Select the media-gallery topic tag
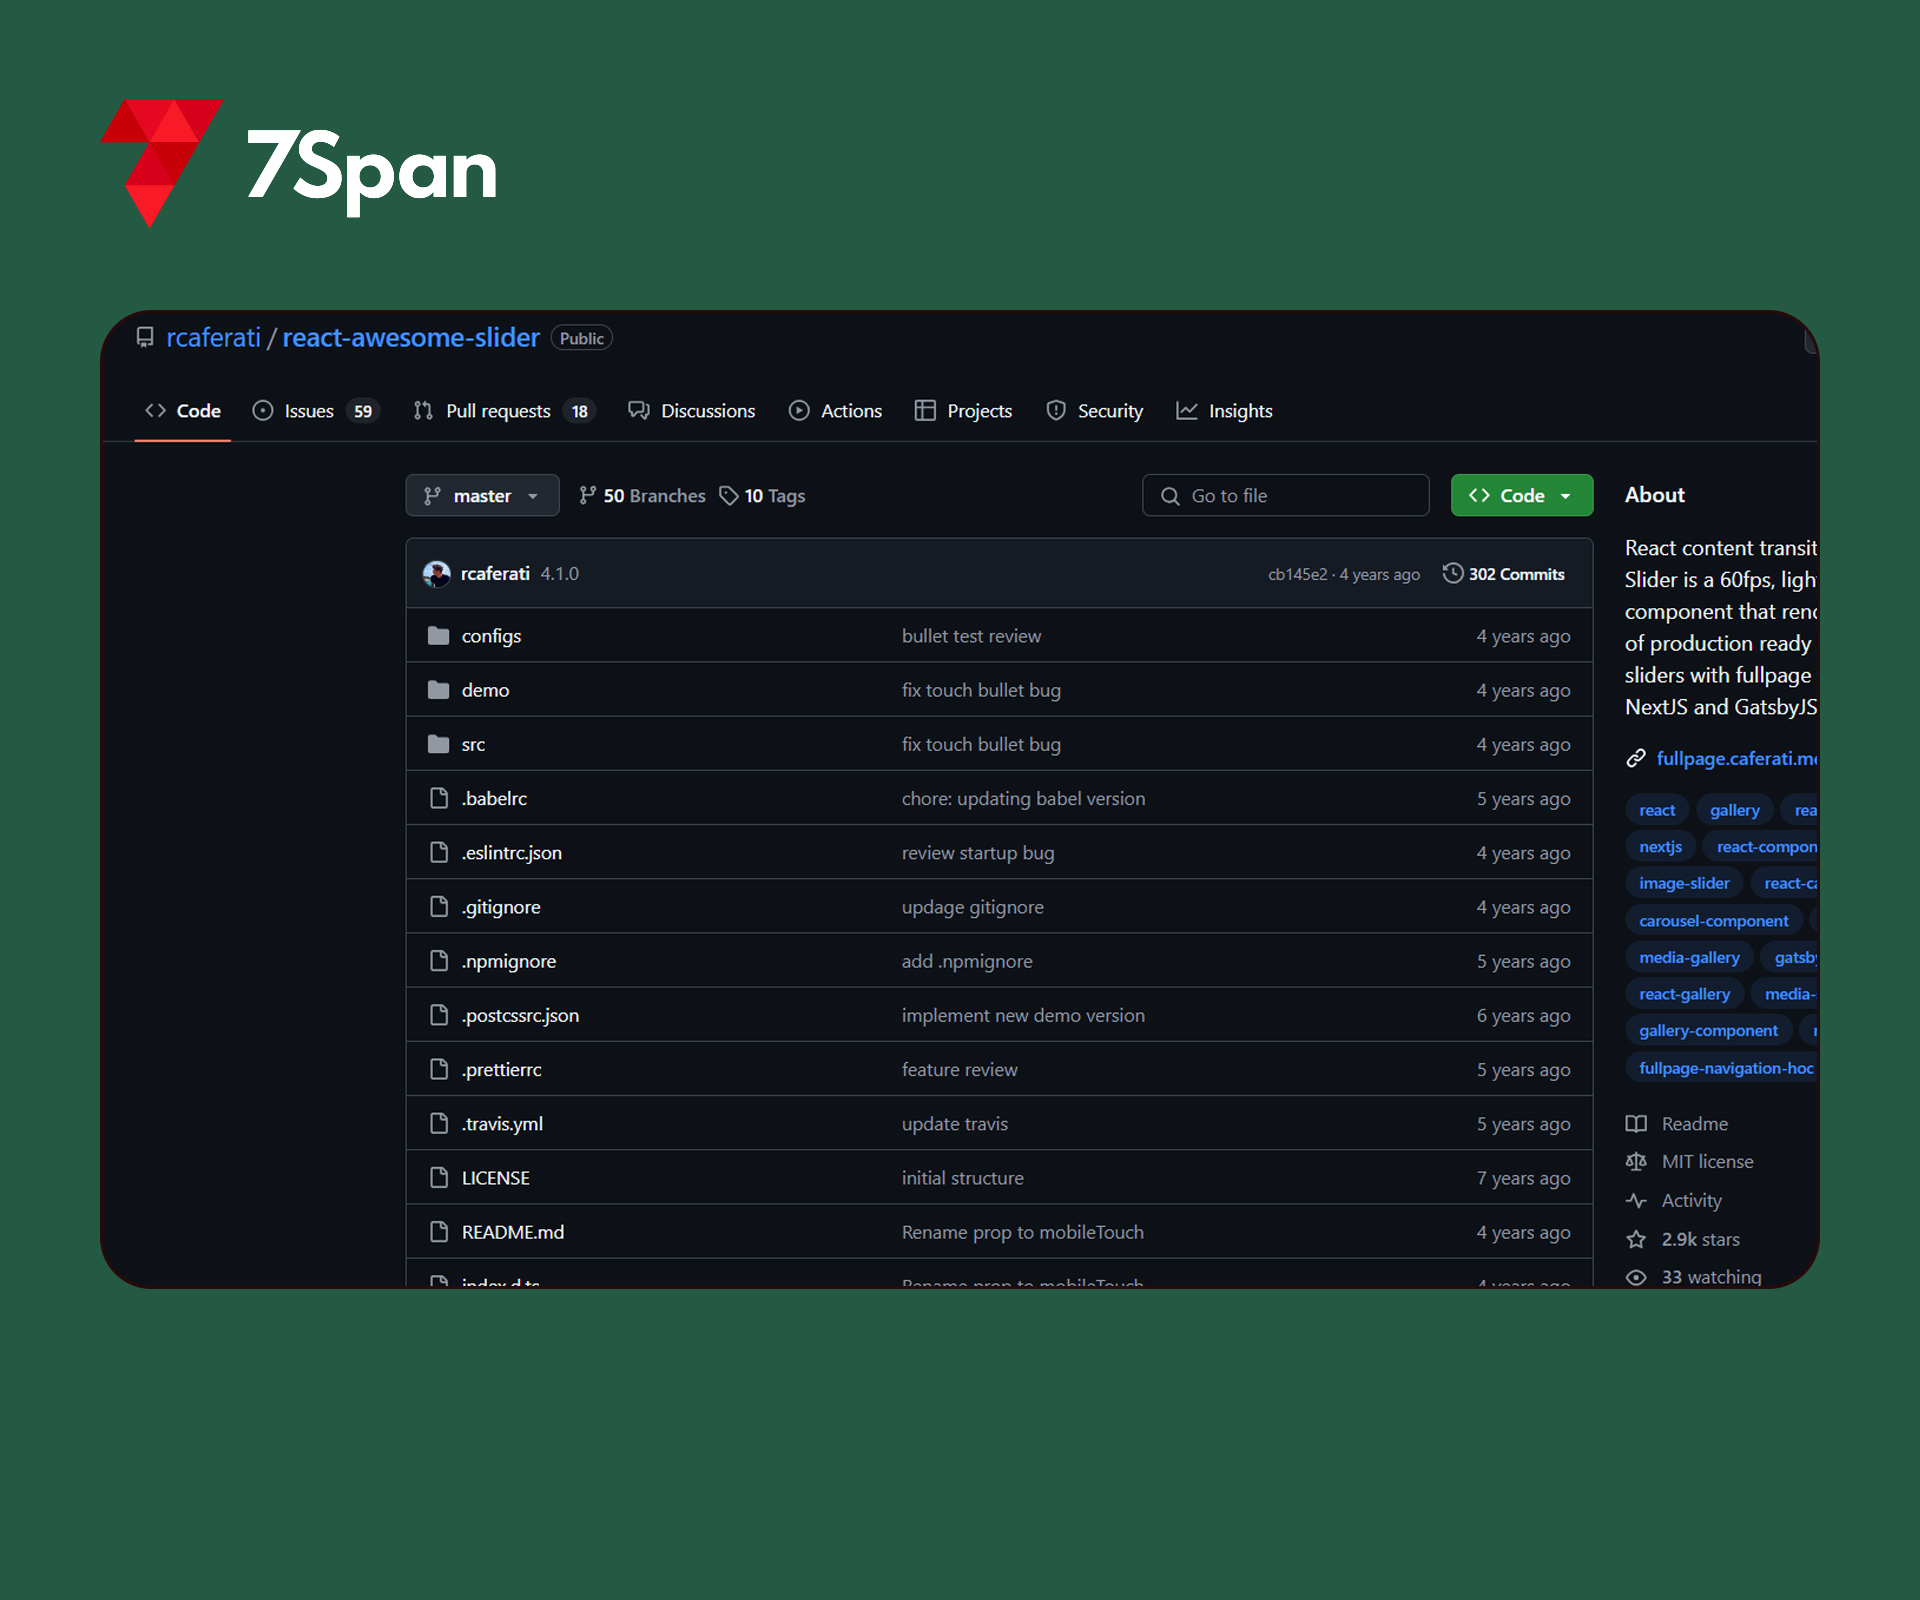This screenshot has width=1920, height=1600. pos(1689,957)
